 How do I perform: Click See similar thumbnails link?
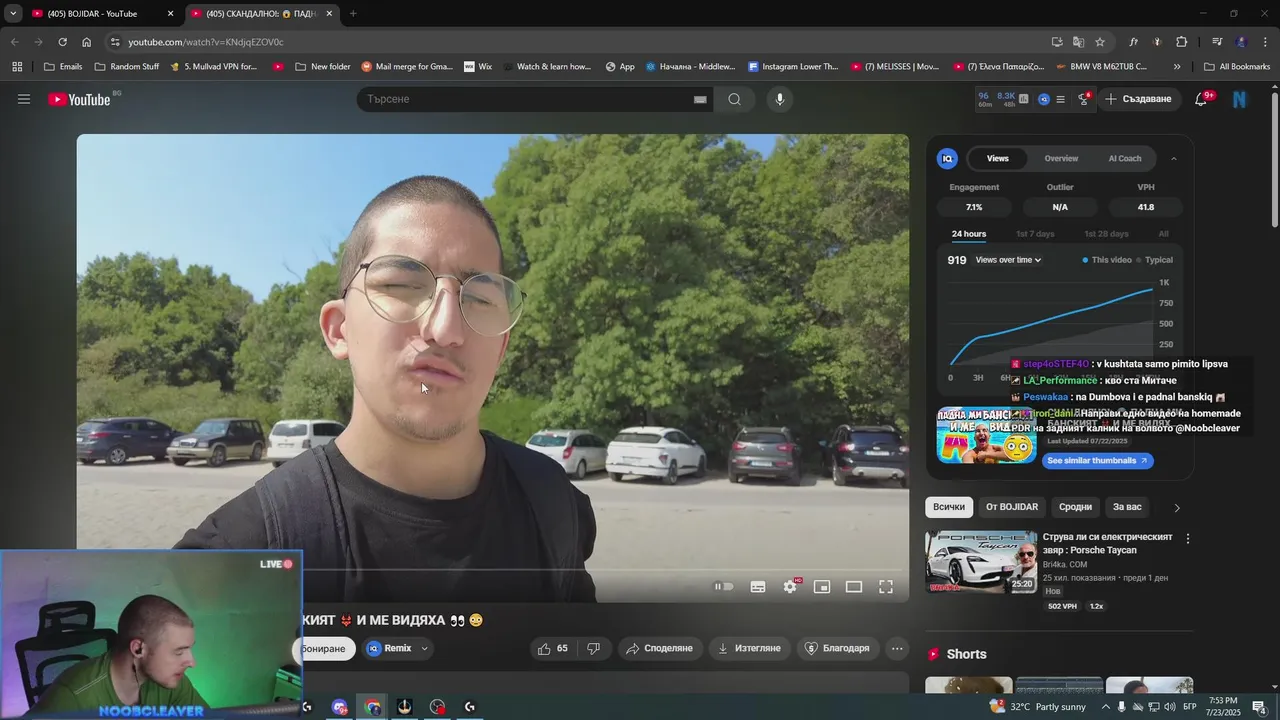[1097, 461]
